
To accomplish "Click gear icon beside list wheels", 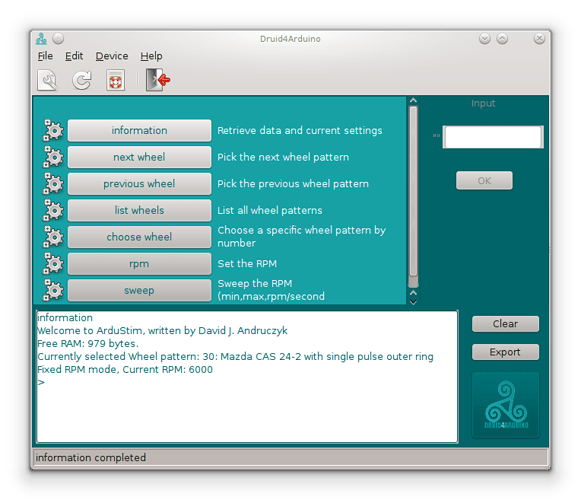I will coord(53,211).
